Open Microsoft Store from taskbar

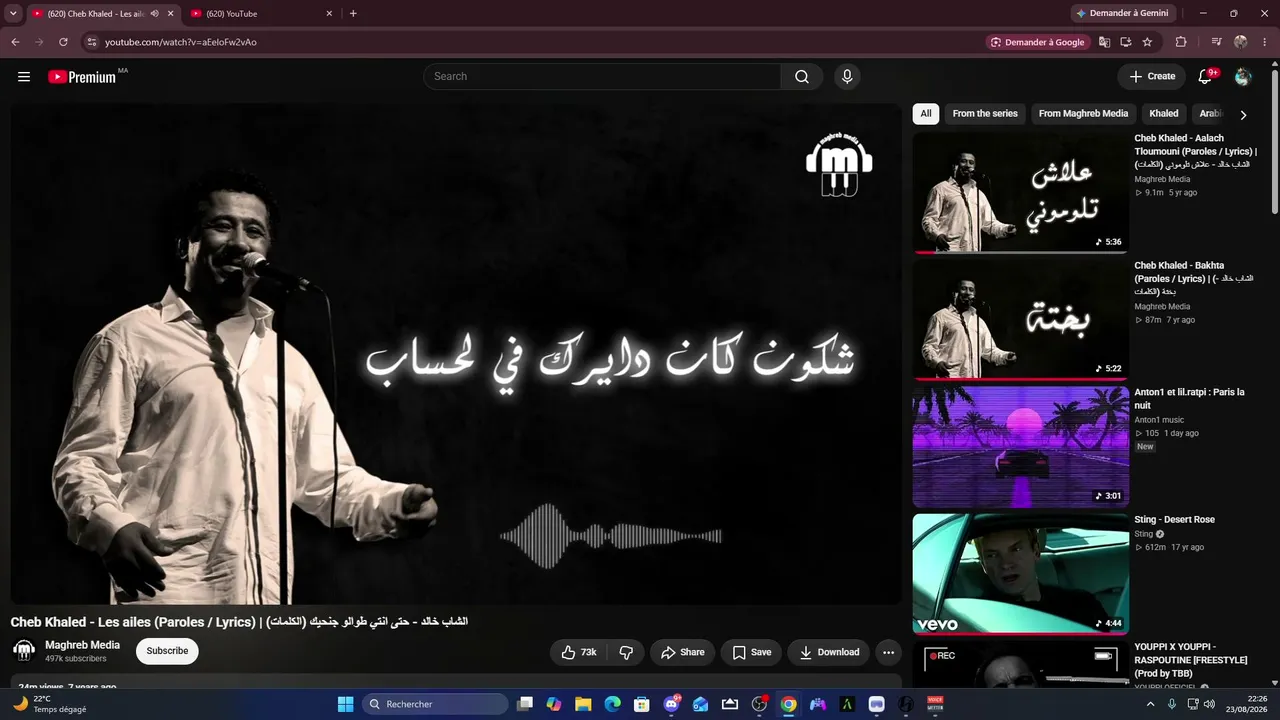[x=642, y=704]
